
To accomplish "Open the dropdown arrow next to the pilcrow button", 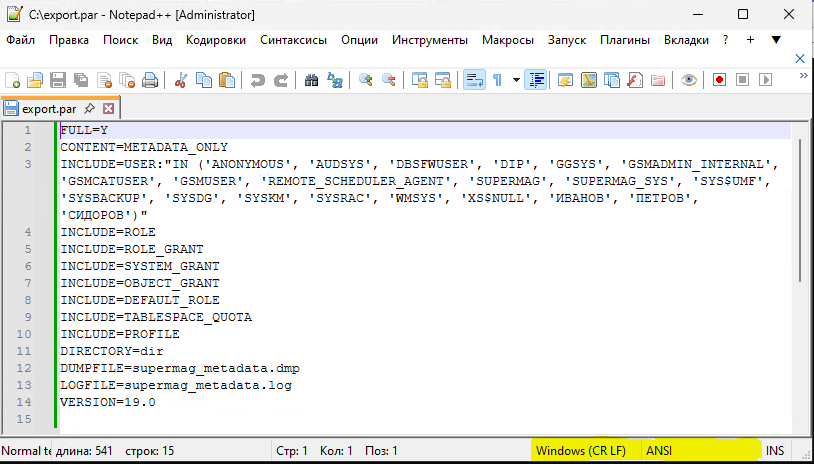I will click(515, 80).
